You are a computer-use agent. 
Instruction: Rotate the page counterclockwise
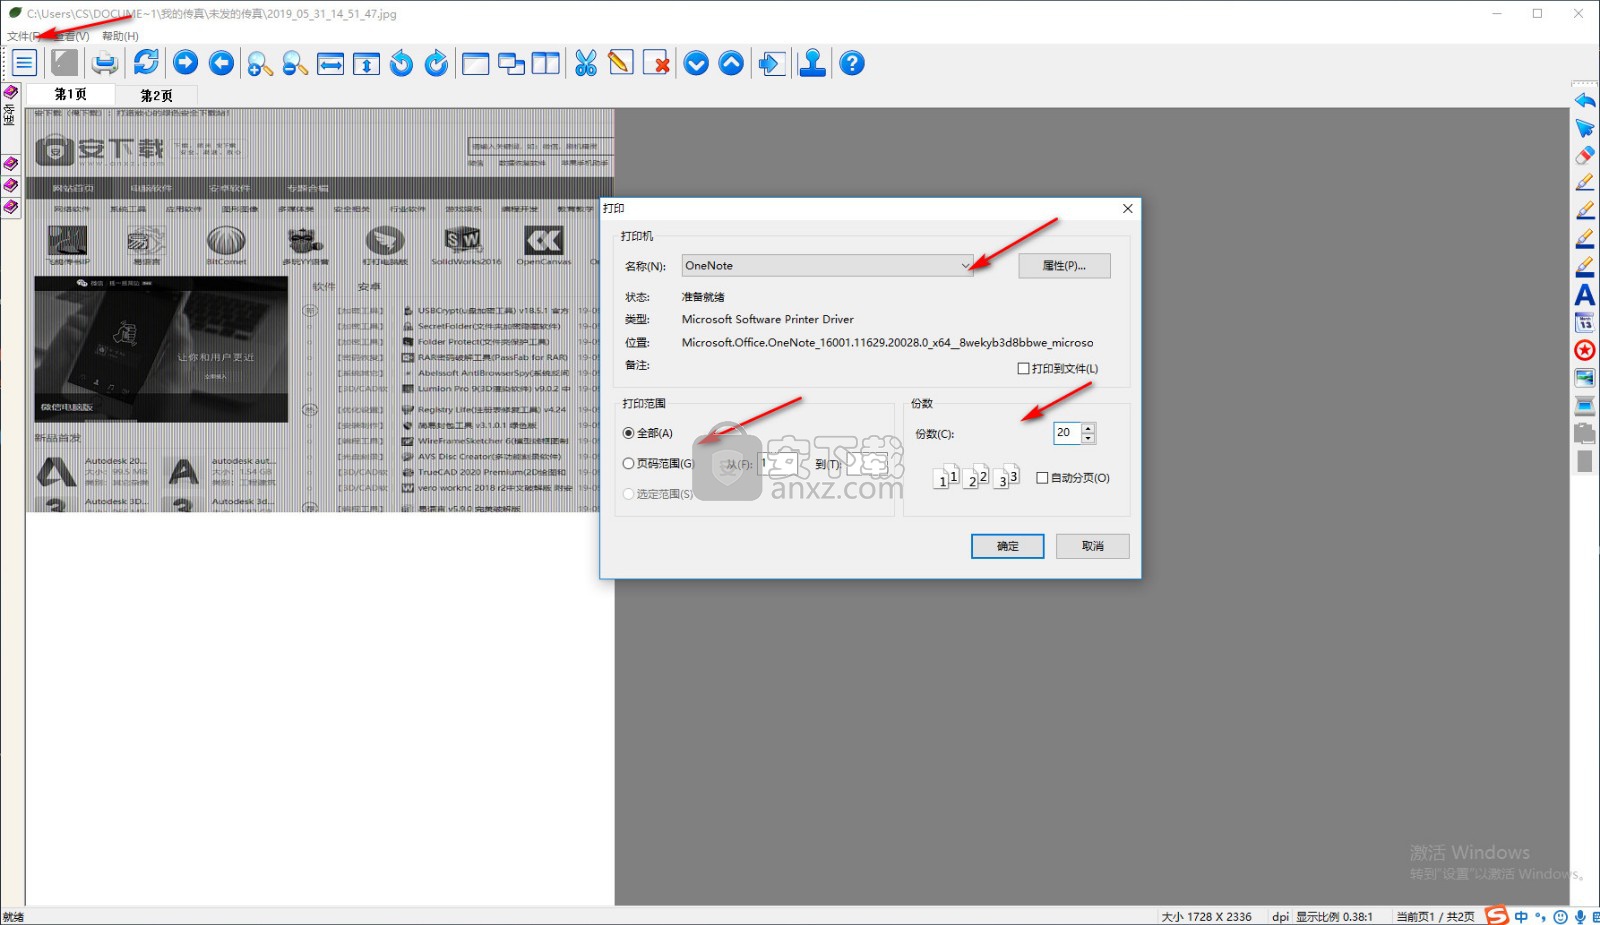[x=401, y=63]
